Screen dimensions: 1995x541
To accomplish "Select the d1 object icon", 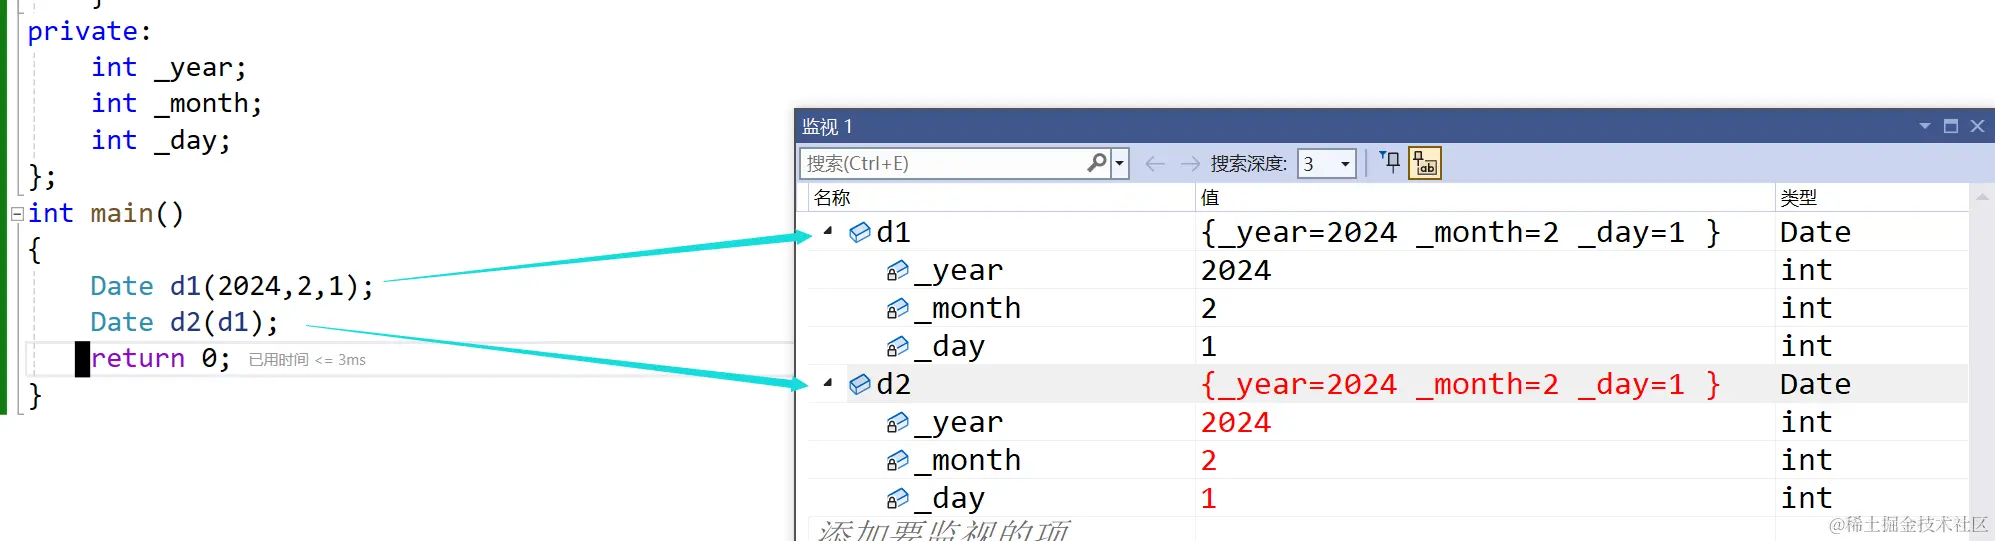I will pyautogui.click(x=860, y=232).
